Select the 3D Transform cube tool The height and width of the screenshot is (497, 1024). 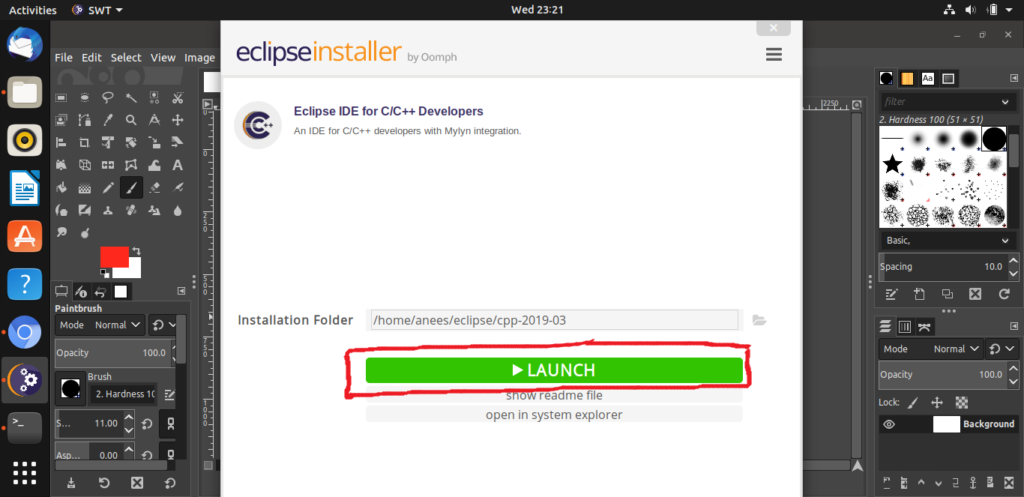85,165
